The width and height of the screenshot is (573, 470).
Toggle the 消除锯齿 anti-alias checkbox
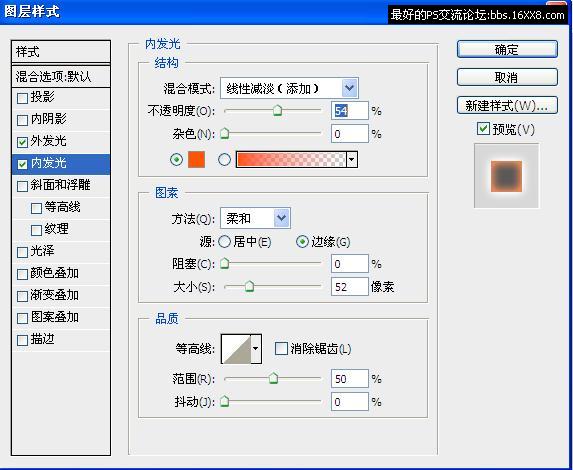pos(281,349)
